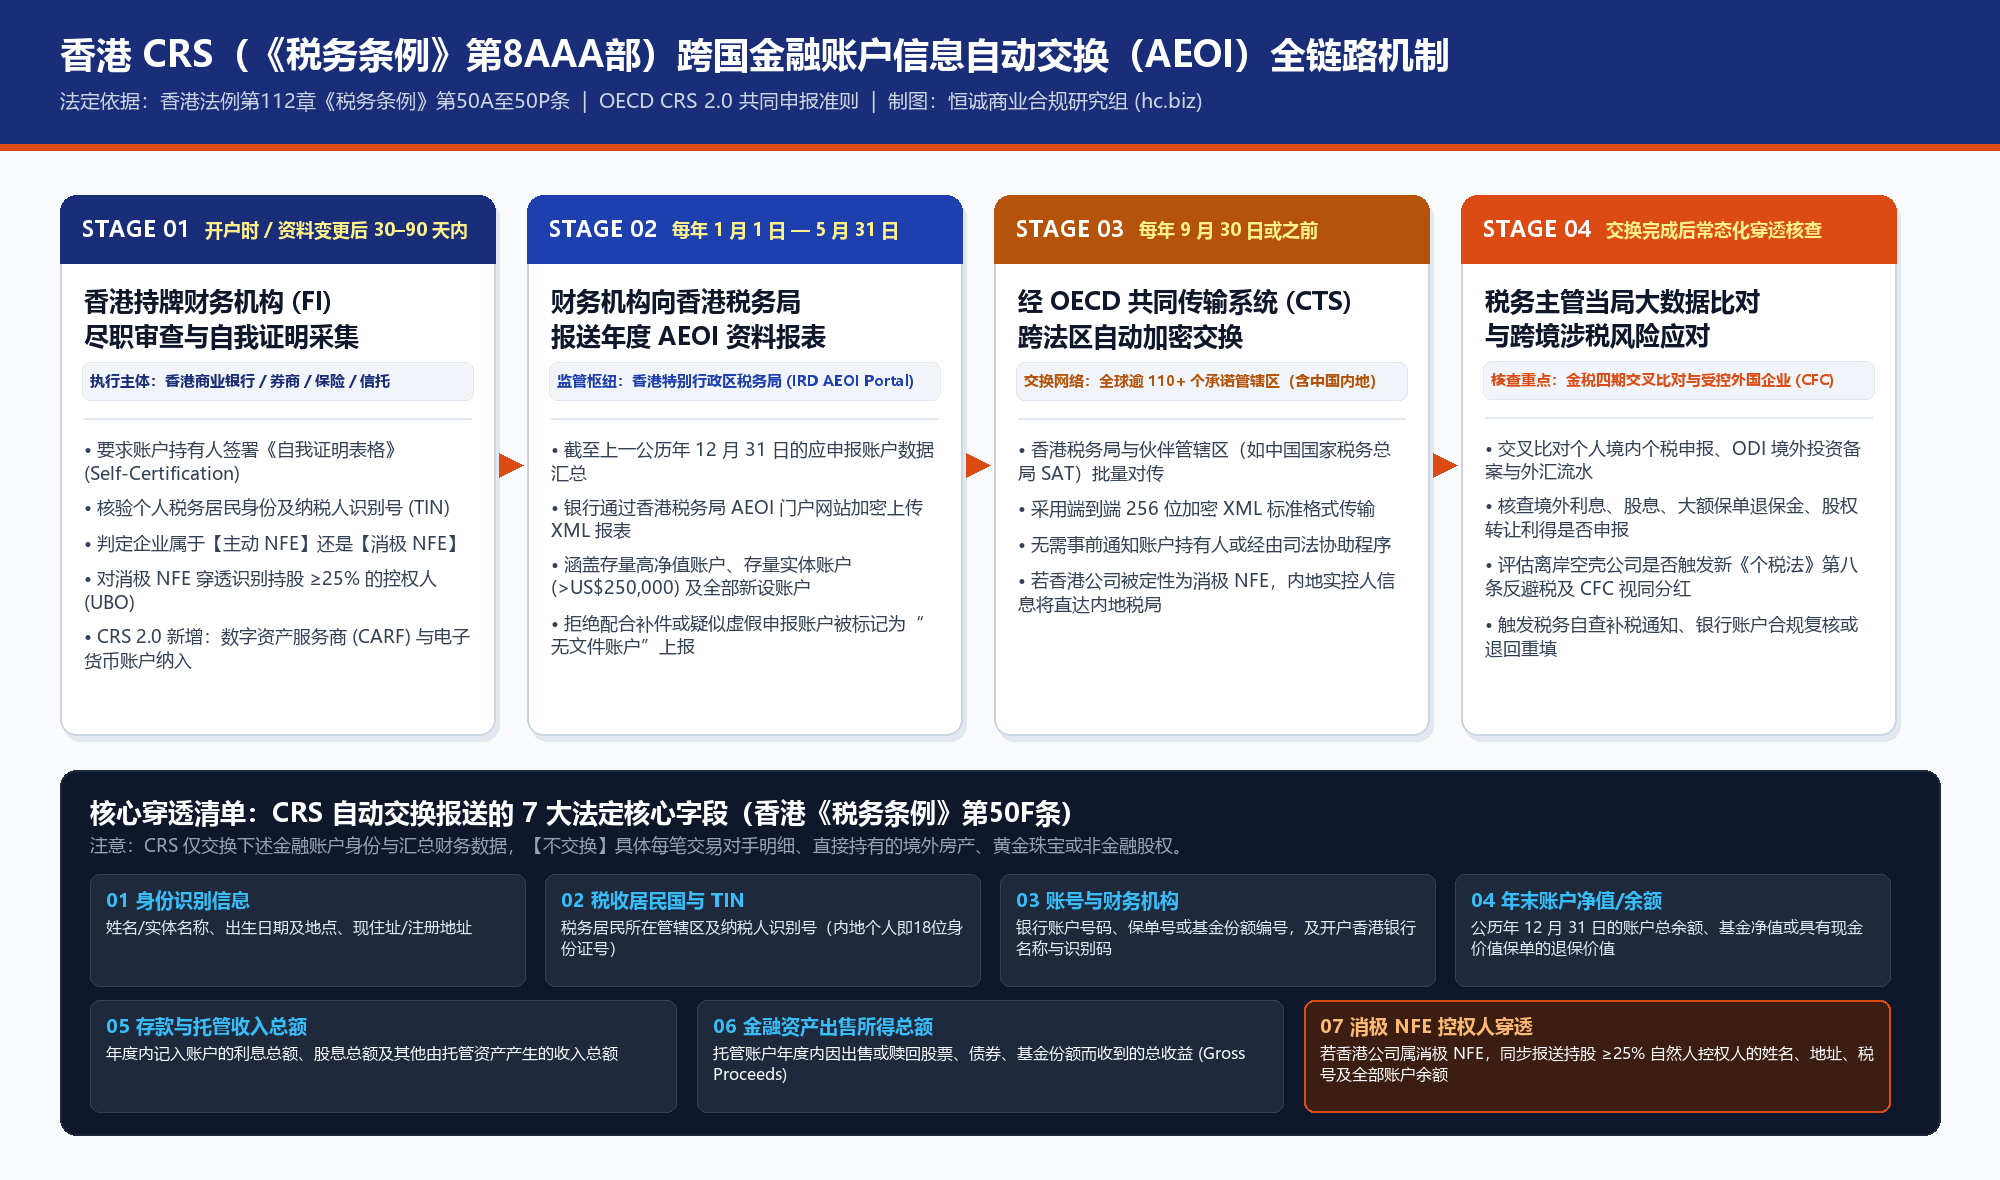This screenshot has width=2000, height=1180.
Task: Click the STAGE 03 header label
Action: (1069, 229)
